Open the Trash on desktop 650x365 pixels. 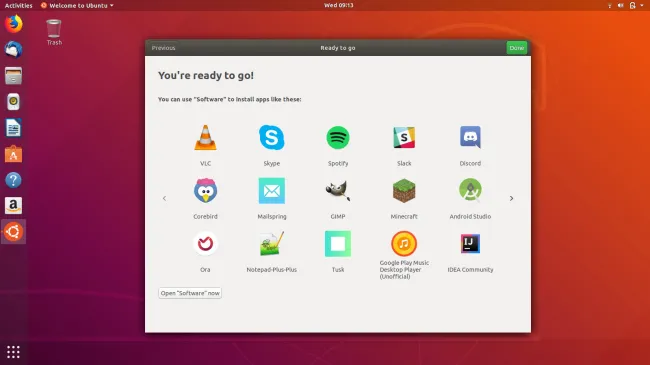[54, 32]
